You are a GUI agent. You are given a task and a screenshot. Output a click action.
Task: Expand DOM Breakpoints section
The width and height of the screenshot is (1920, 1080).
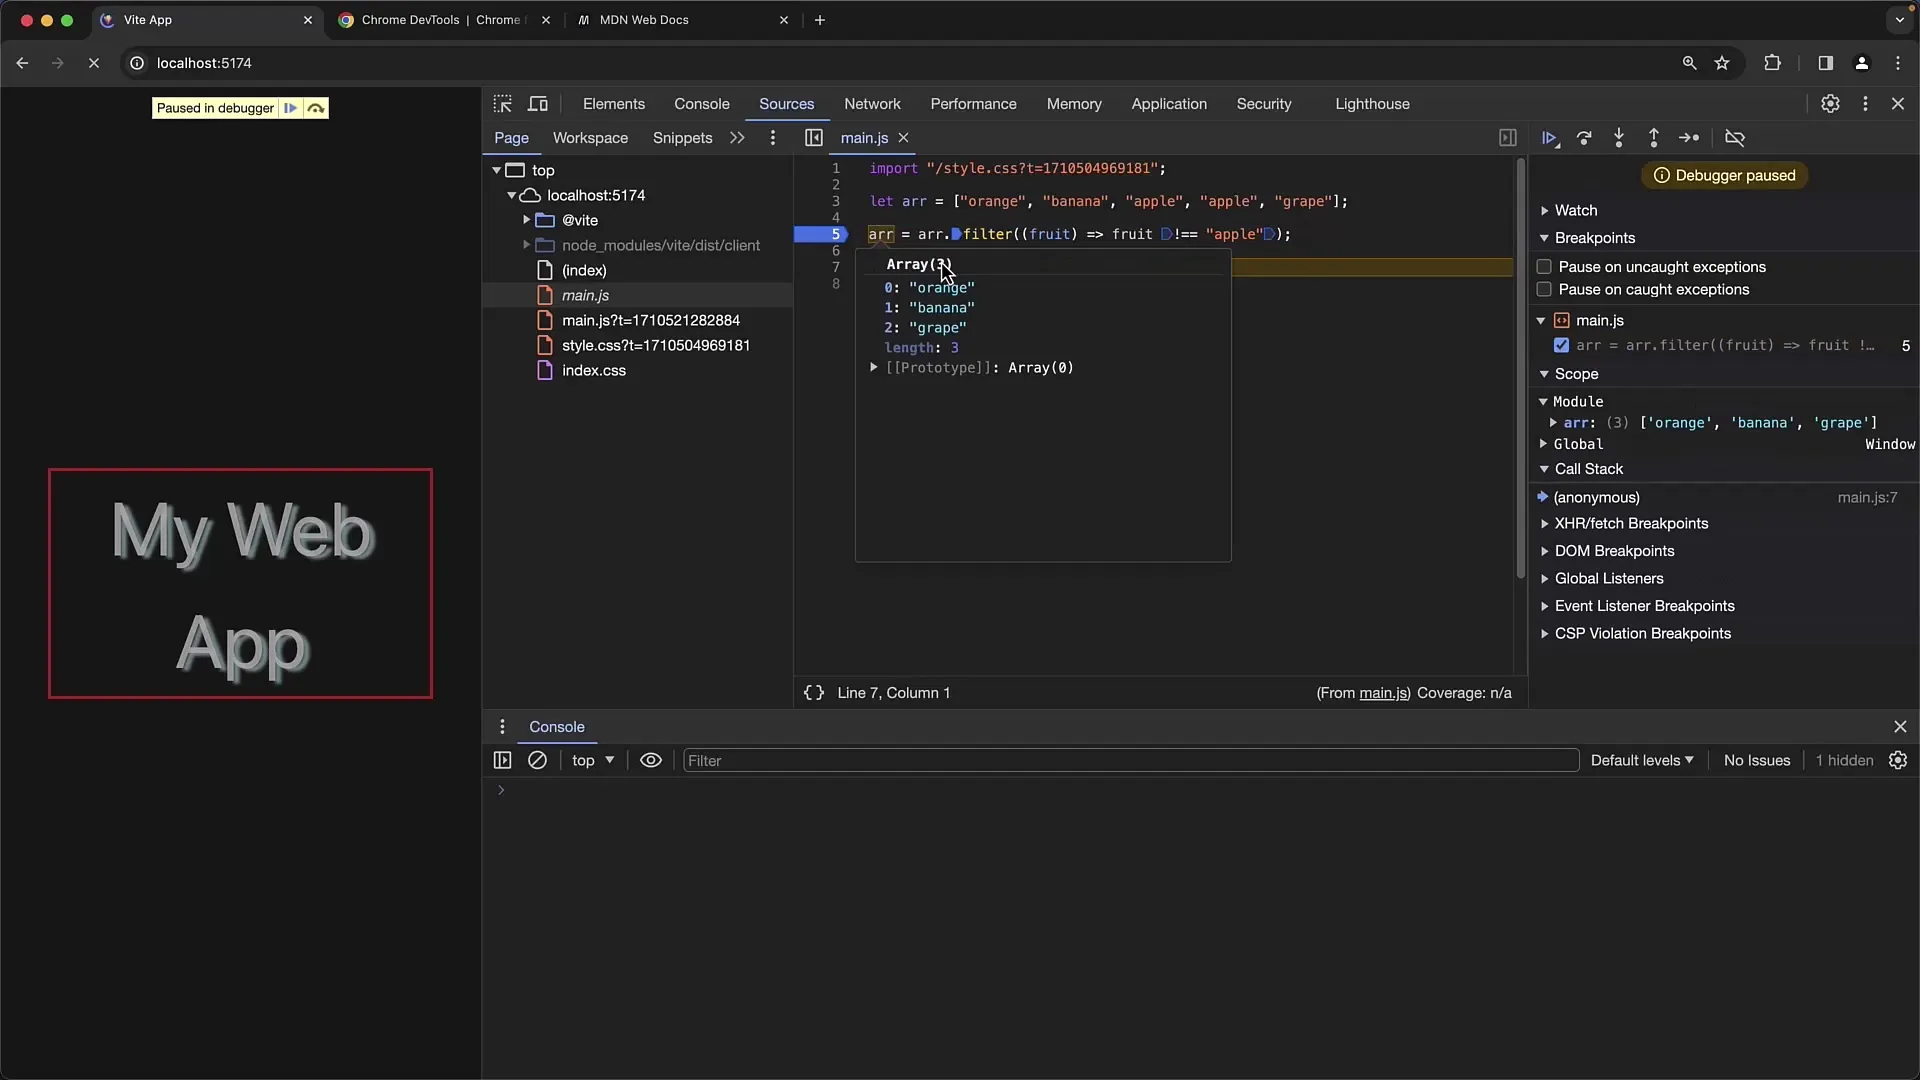[x=1614, y=551]
